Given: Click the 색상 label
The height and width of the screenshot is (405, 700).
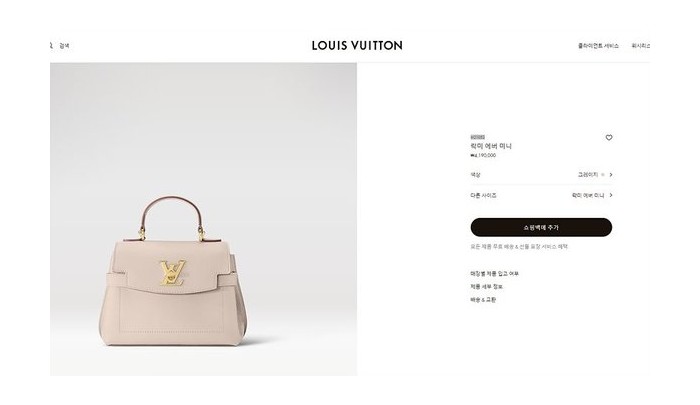Looking at the screenshot, I should (475, 175).
